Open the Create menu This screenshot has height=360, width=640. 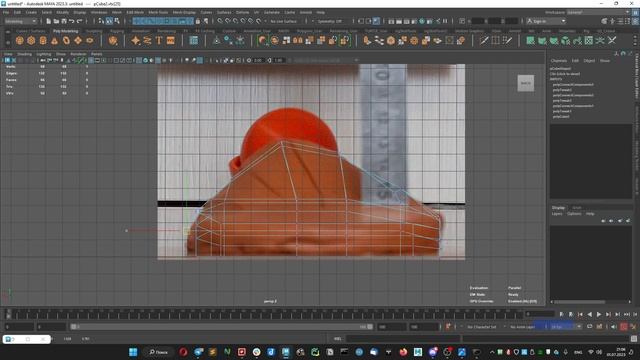[x=31, y=13]
